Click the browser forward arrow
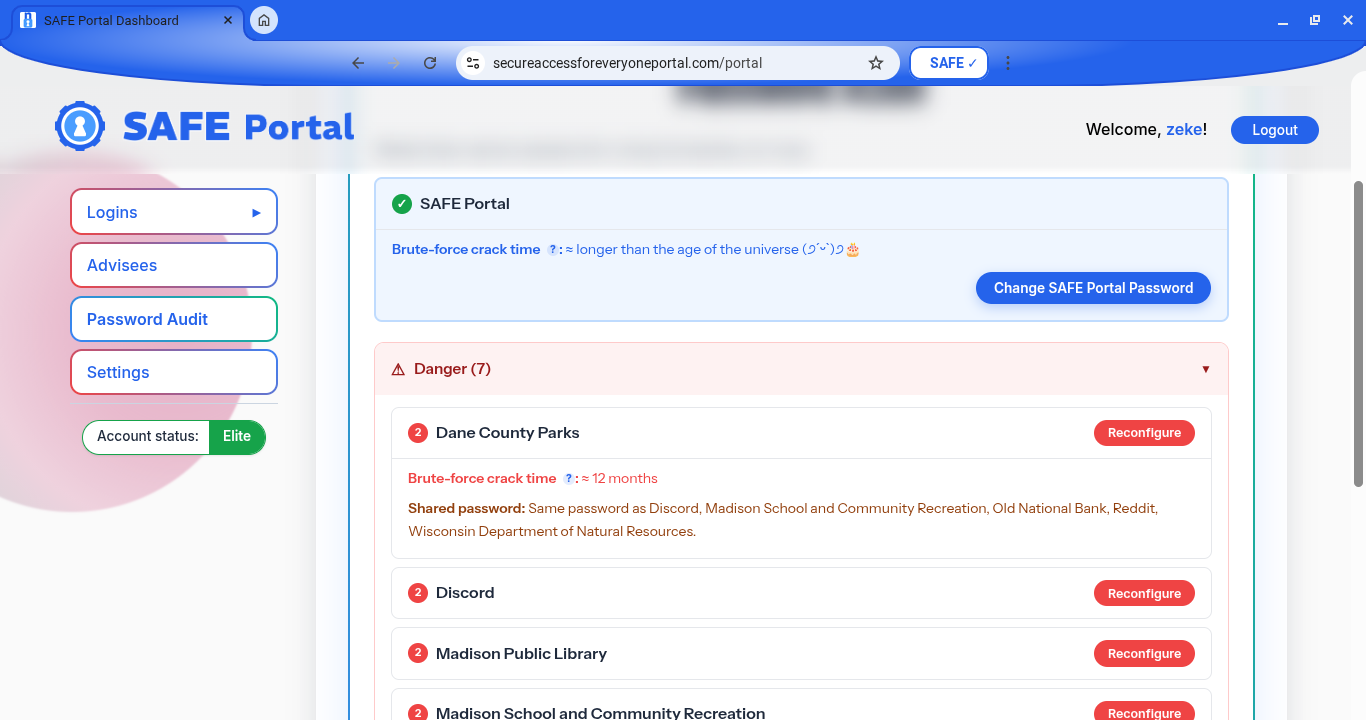Image resolution: width=1366 pixels, height=720 pixels. click(394, 63)
